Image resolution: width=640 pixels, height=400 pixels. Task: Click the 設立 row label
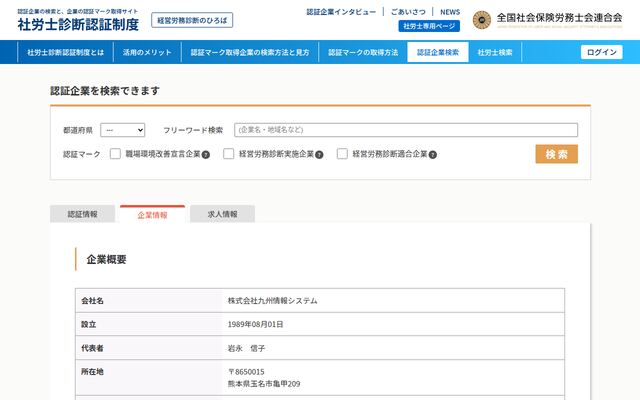point(89,324)
